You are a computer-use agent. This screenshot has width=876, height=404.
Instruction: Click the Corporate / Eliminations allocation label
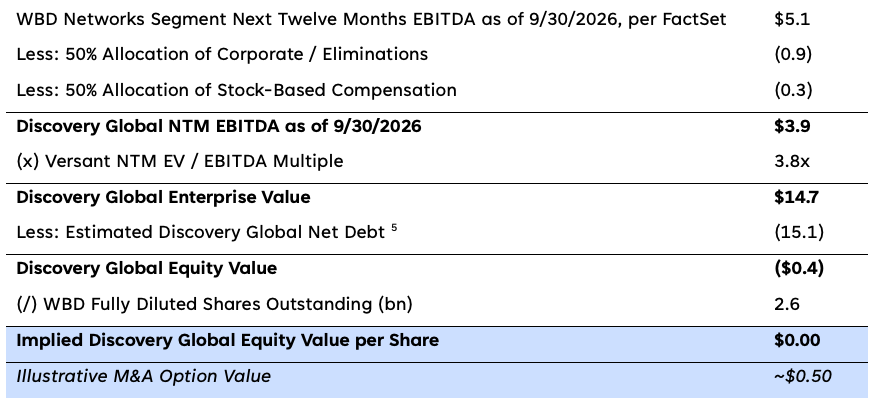pos(222,54)
